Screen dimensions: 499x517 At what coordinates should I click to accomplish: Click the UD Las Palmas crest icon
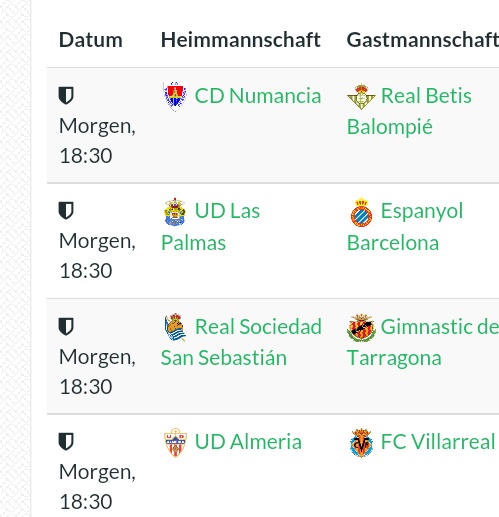coord(175,211)
